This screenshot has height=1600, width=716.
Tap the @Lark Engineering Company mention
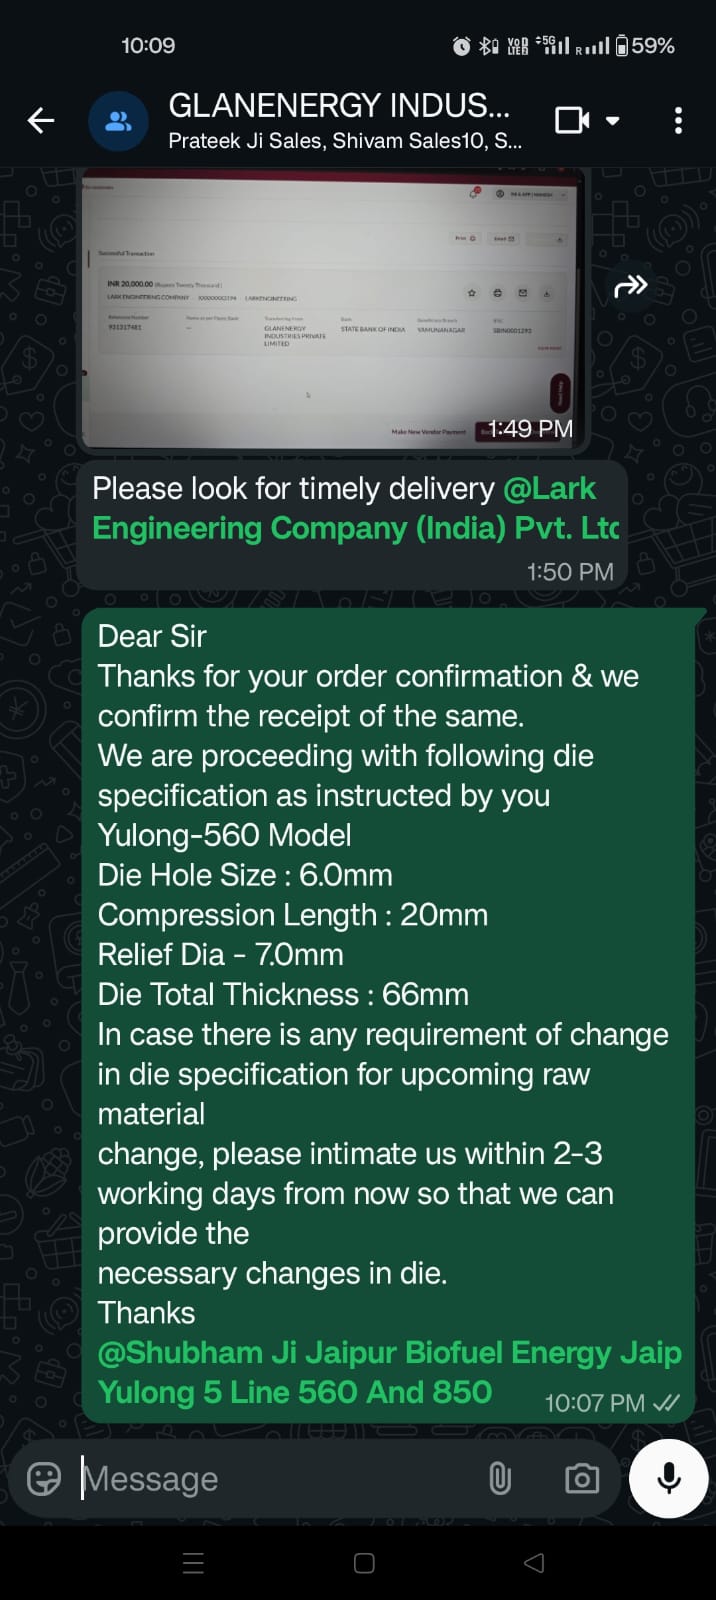[355, 509]
